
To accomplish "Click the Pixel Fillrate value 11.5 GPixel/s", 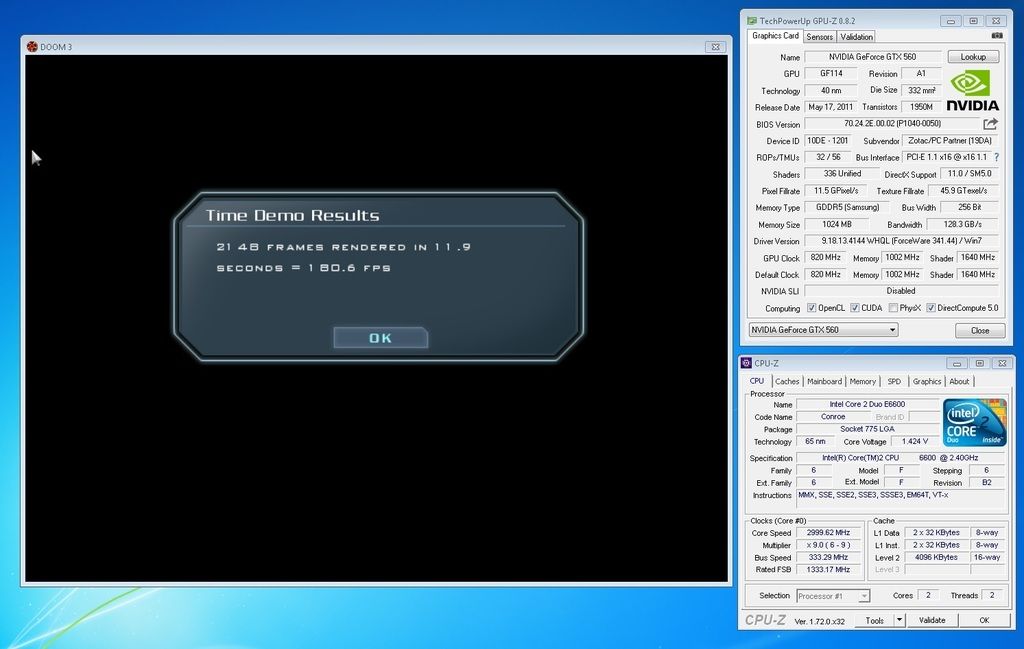I will click(835, 191).
